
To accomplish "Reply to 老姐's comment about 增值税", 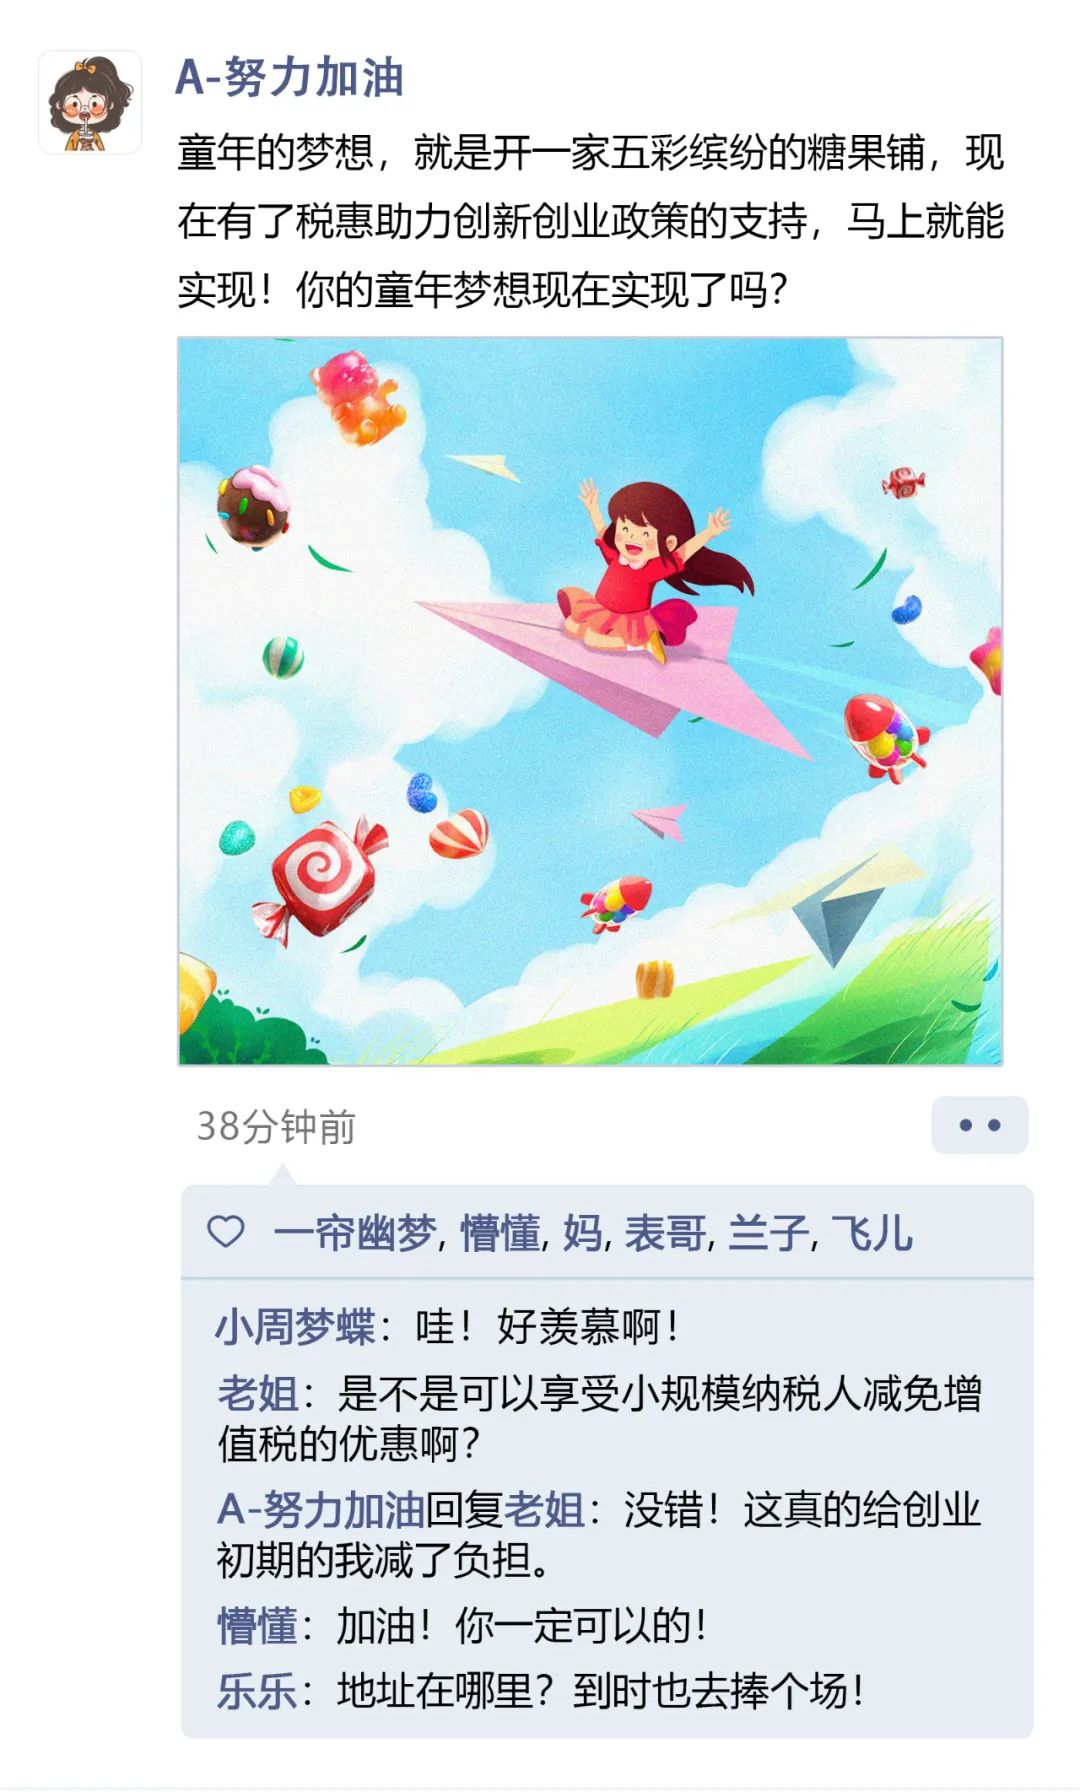I will 600,1418.
